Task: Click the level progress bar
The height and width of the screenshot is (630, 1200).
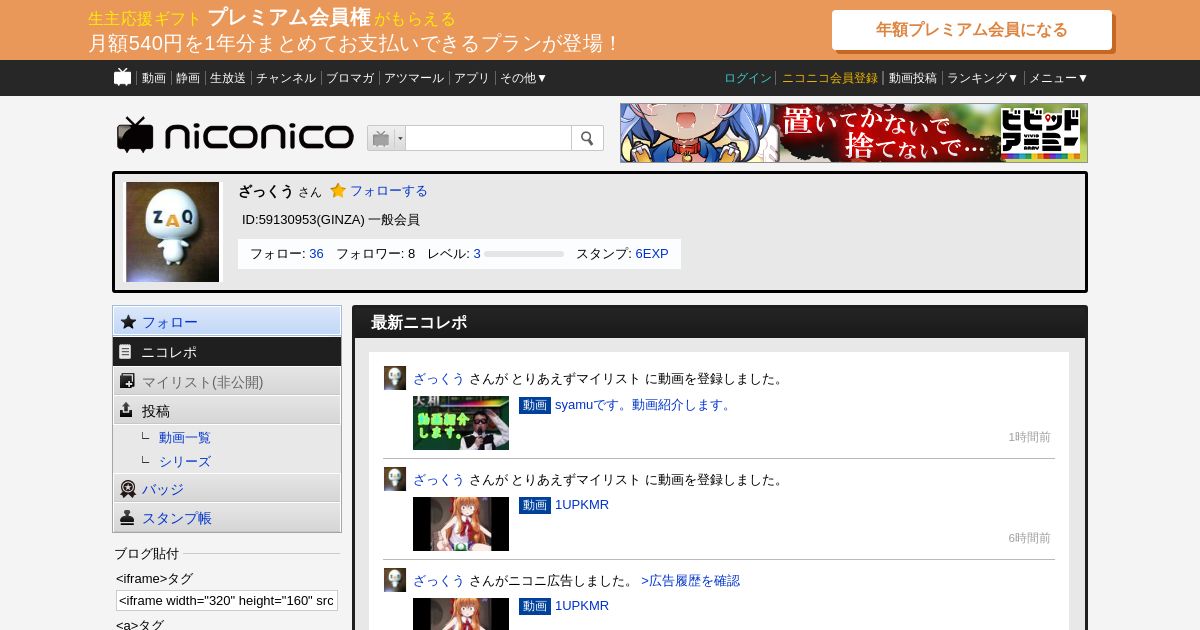Action: pos(524,254)
